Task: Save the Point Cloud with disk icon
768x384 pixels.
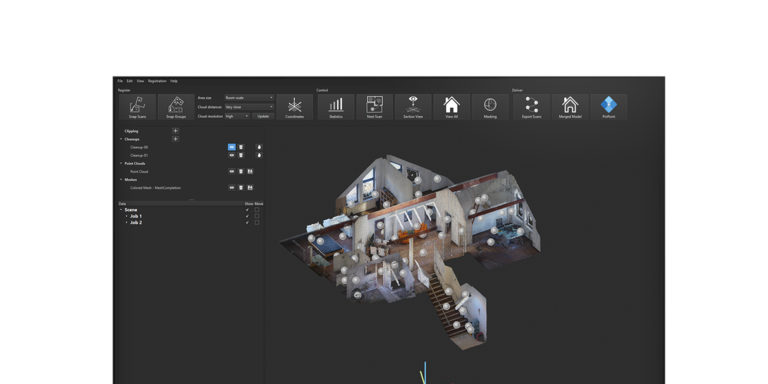Action: [250, 171]
